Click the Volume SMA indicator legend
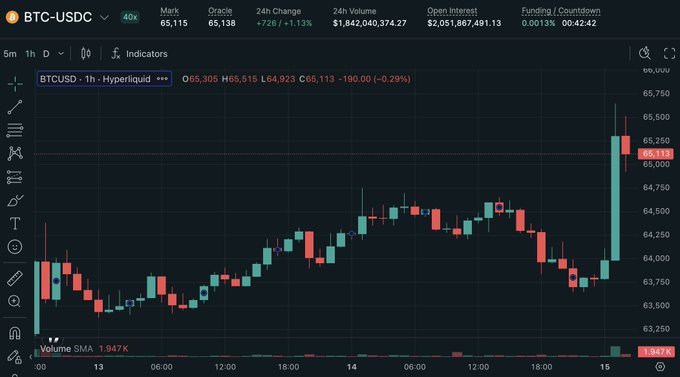 (x=84, y=349)
